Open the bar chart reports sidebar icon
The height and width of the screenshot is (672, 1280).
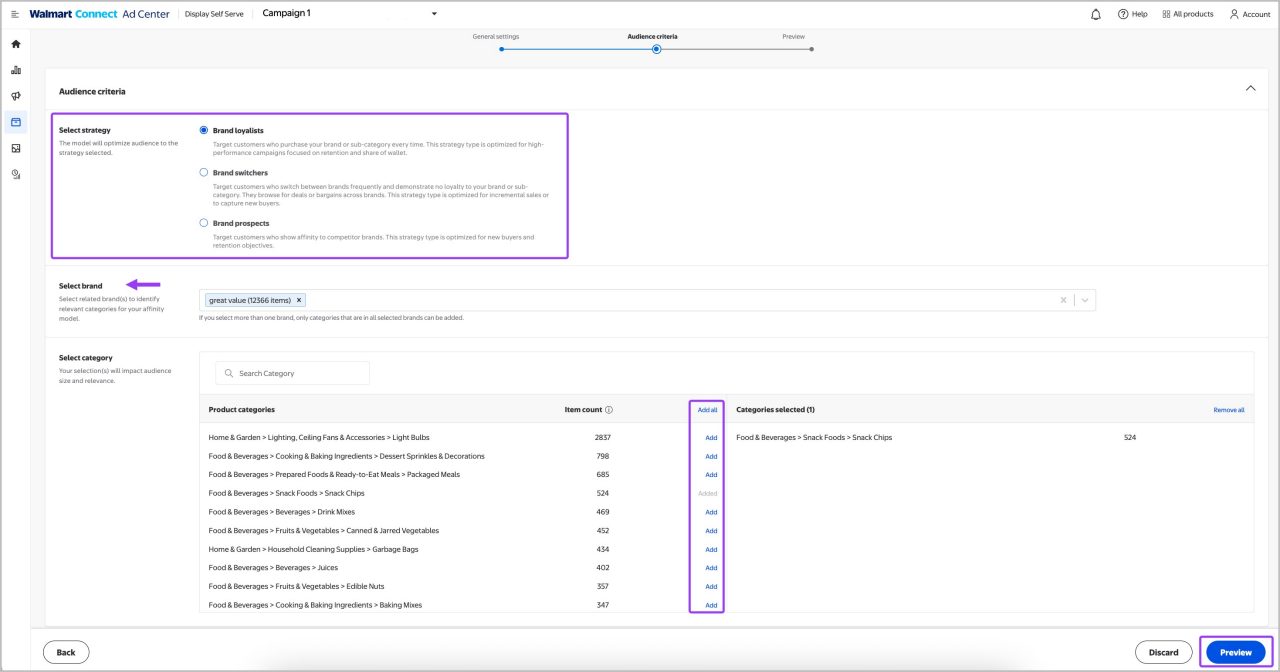pyautogui.click(x=16, y=70)
